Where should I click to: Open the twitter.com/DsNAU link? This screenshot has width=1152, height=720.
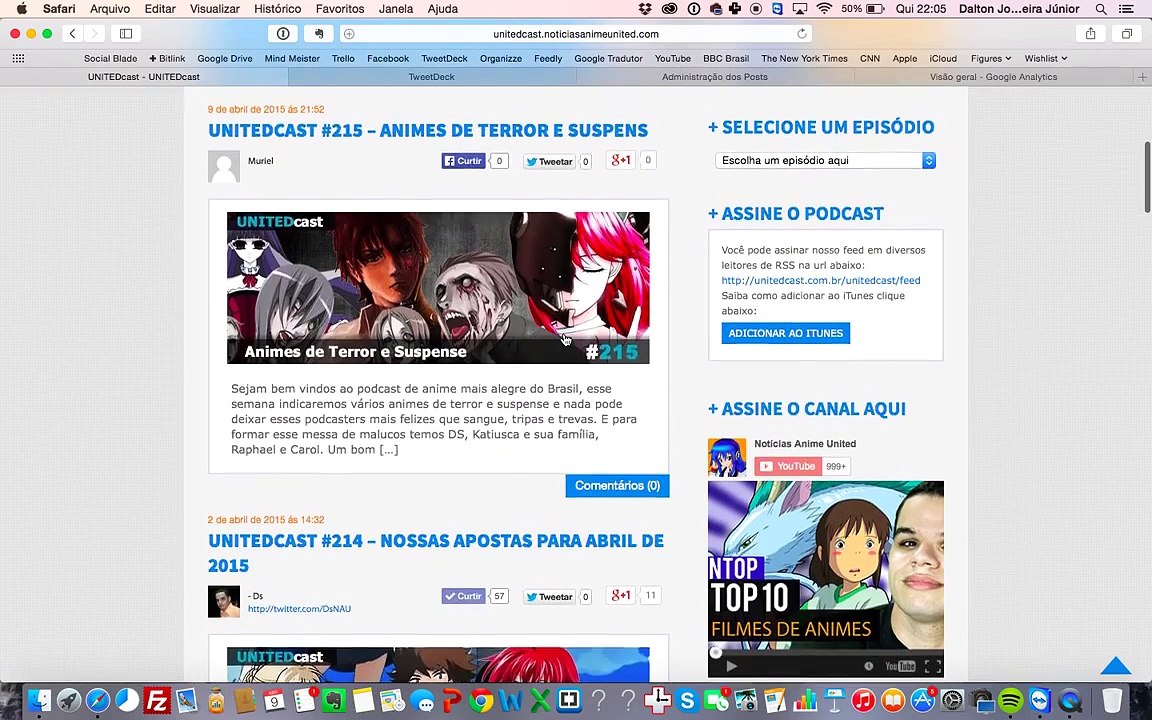click(x=299, y=608)
